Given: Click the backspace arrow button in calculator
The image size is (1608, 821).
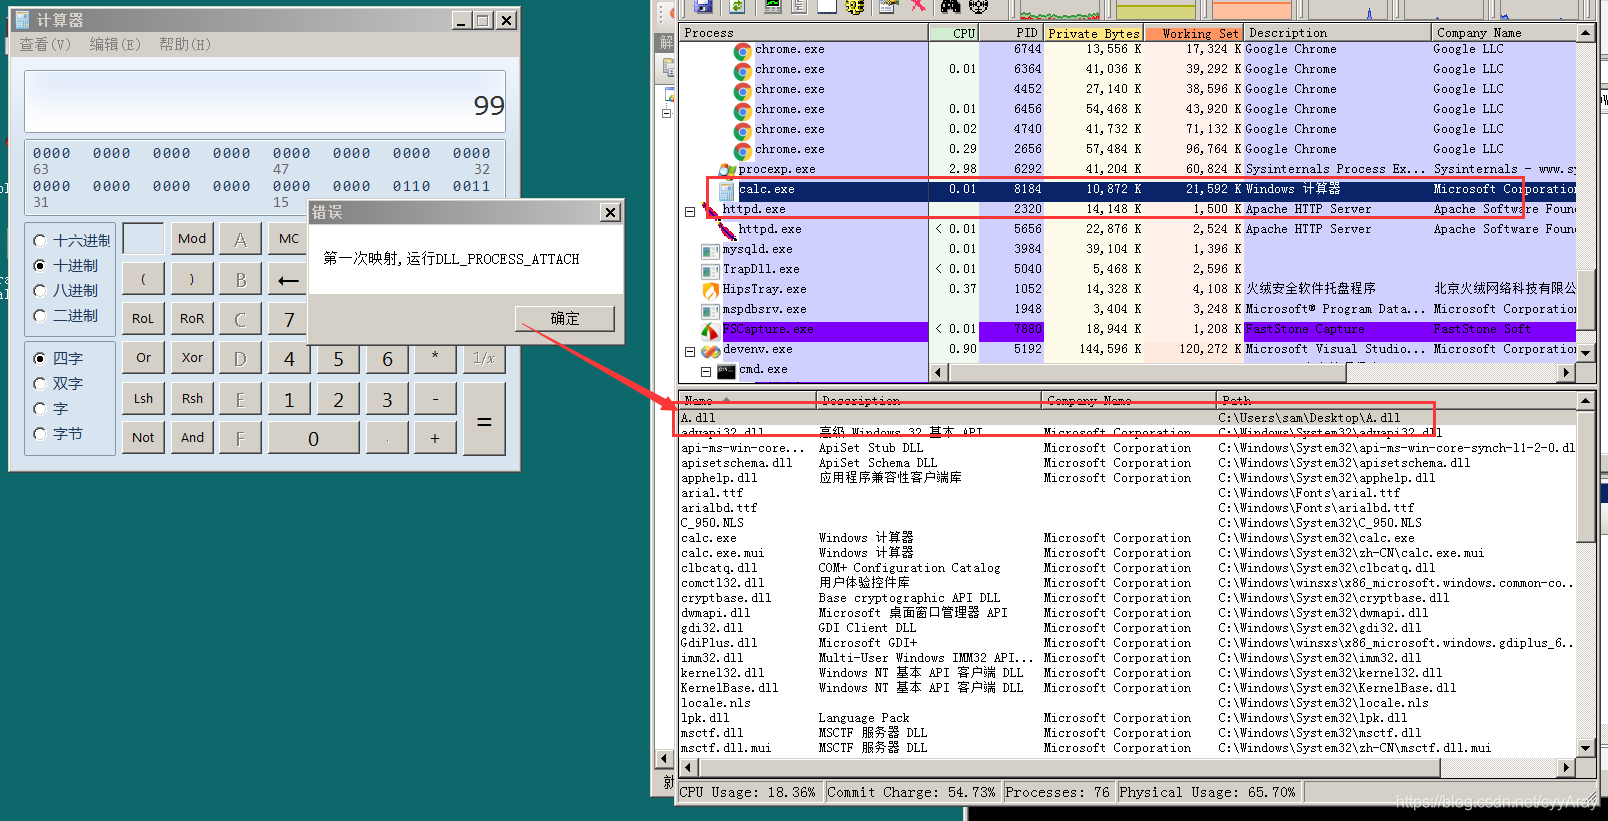Looking at the screenshot, I should (289, 279).
